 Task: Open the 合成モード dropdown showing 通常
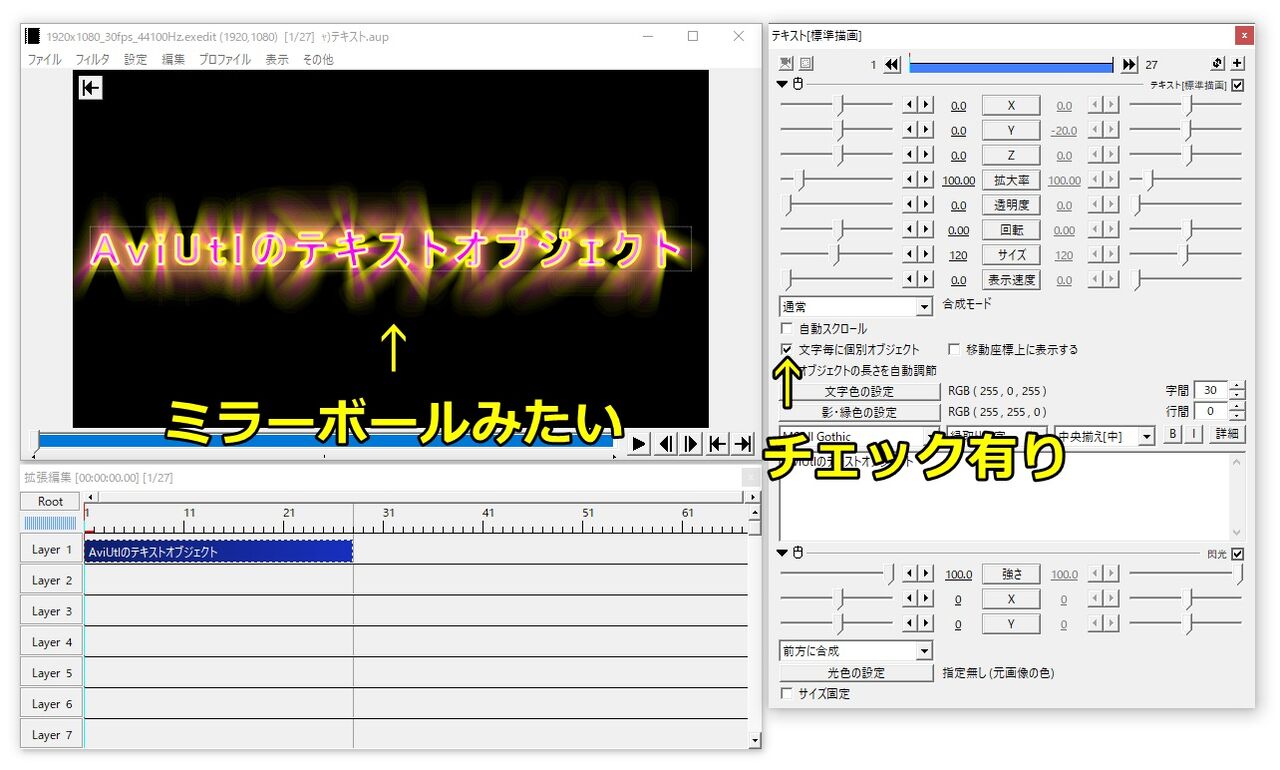pyautogui.click(x=855, y=305)
